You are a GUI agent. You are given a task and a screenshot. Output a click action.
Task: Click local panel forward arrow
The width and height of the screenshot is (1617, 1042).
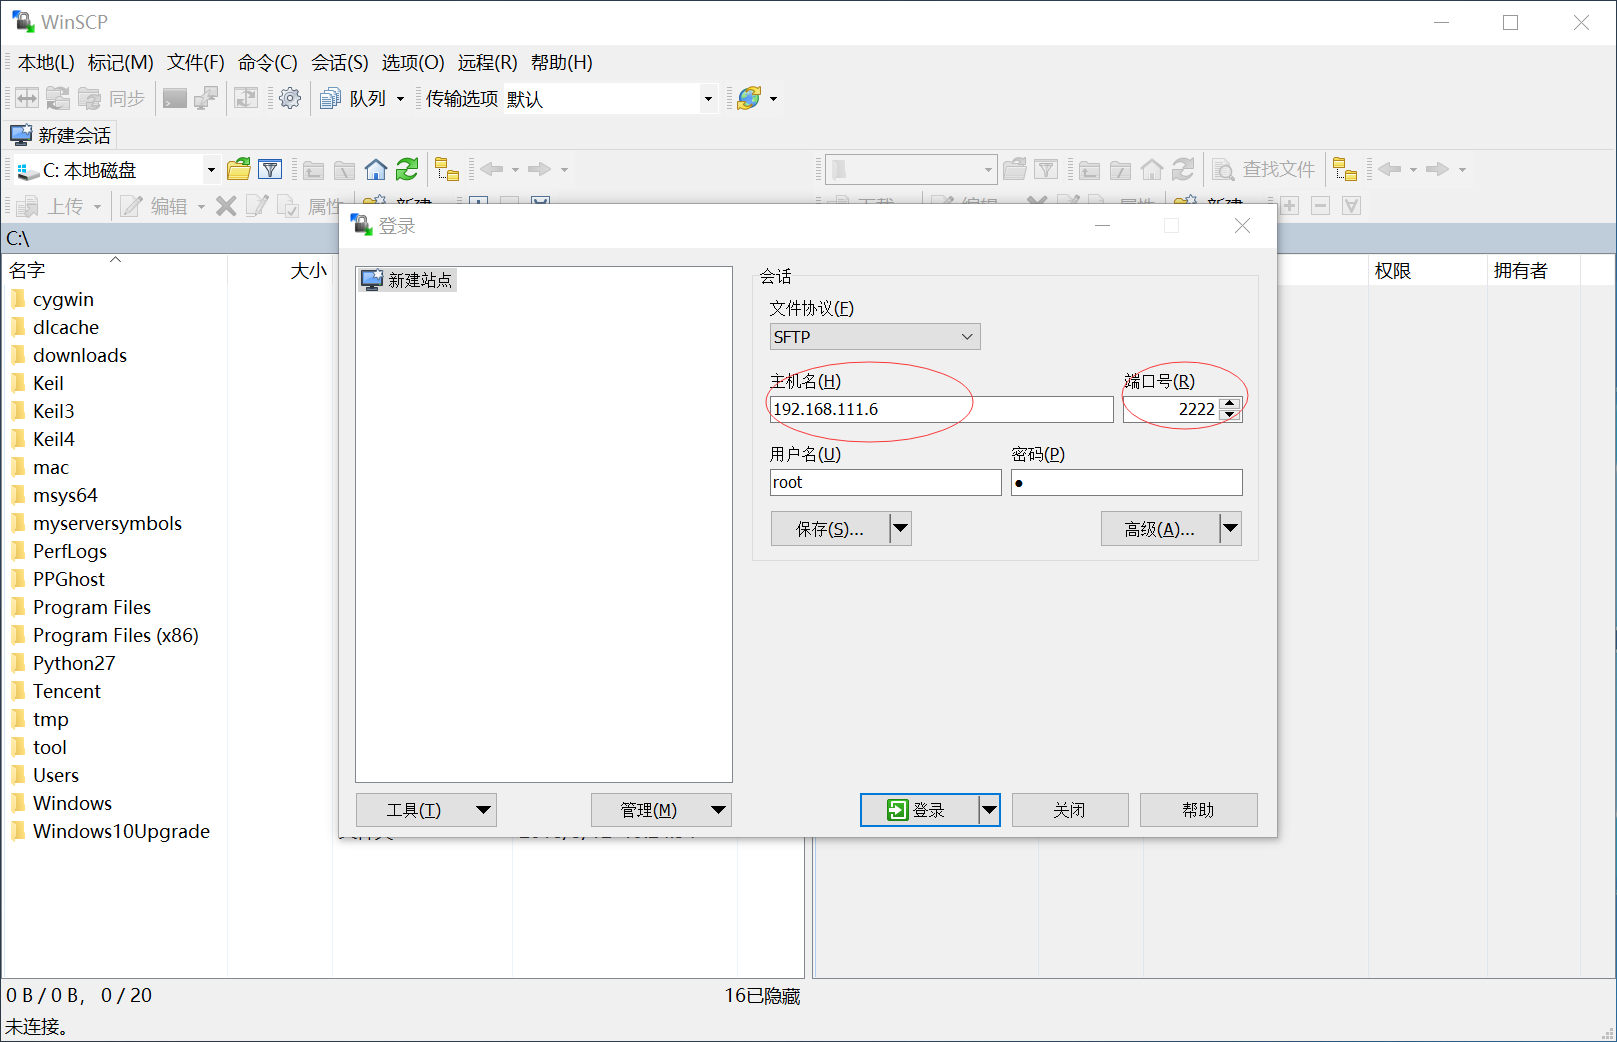(539, 169)
